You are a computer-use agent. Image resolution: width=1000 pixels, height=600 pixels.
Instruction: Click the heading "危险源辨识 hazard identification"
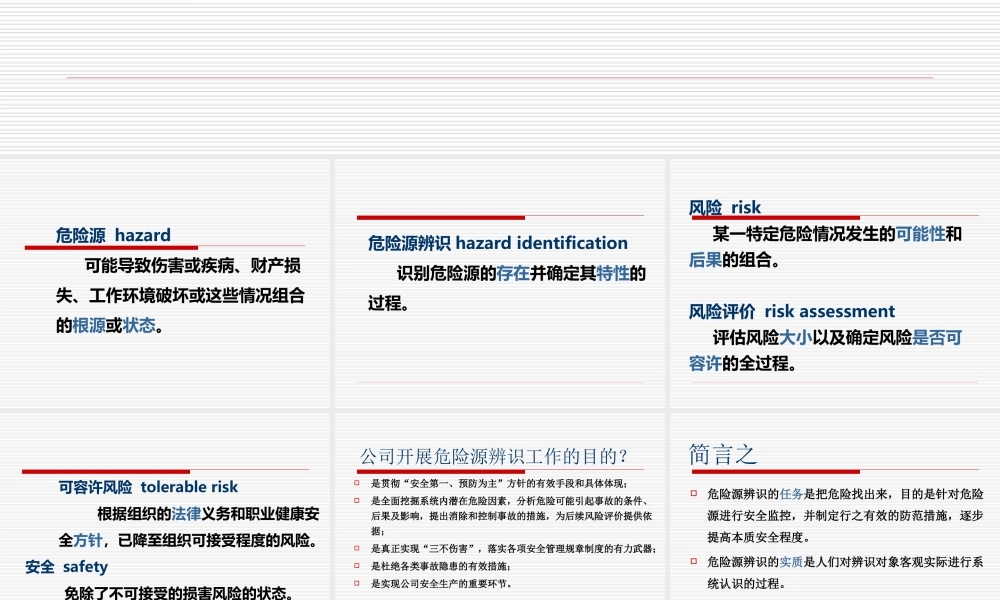coord(497,243)
